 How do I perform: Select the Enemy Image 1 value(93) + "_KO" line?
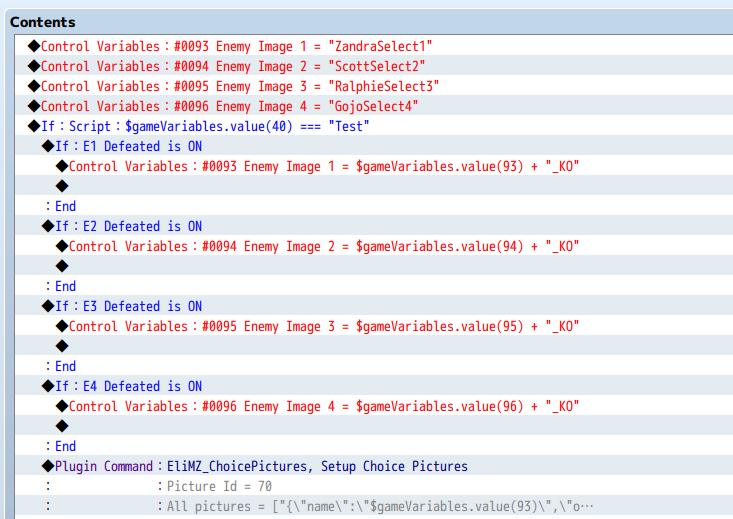click(x=374, y=166)
